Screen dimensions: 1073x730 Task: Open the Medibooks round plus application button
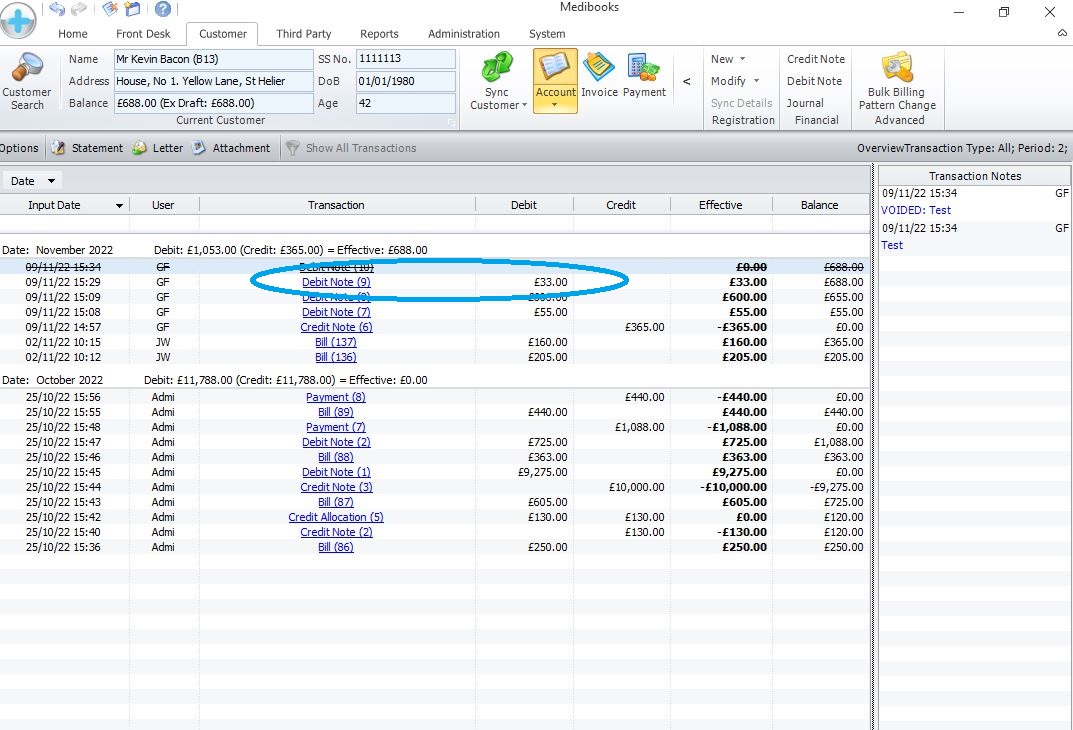pyautogui.click(x=18, y=18)
